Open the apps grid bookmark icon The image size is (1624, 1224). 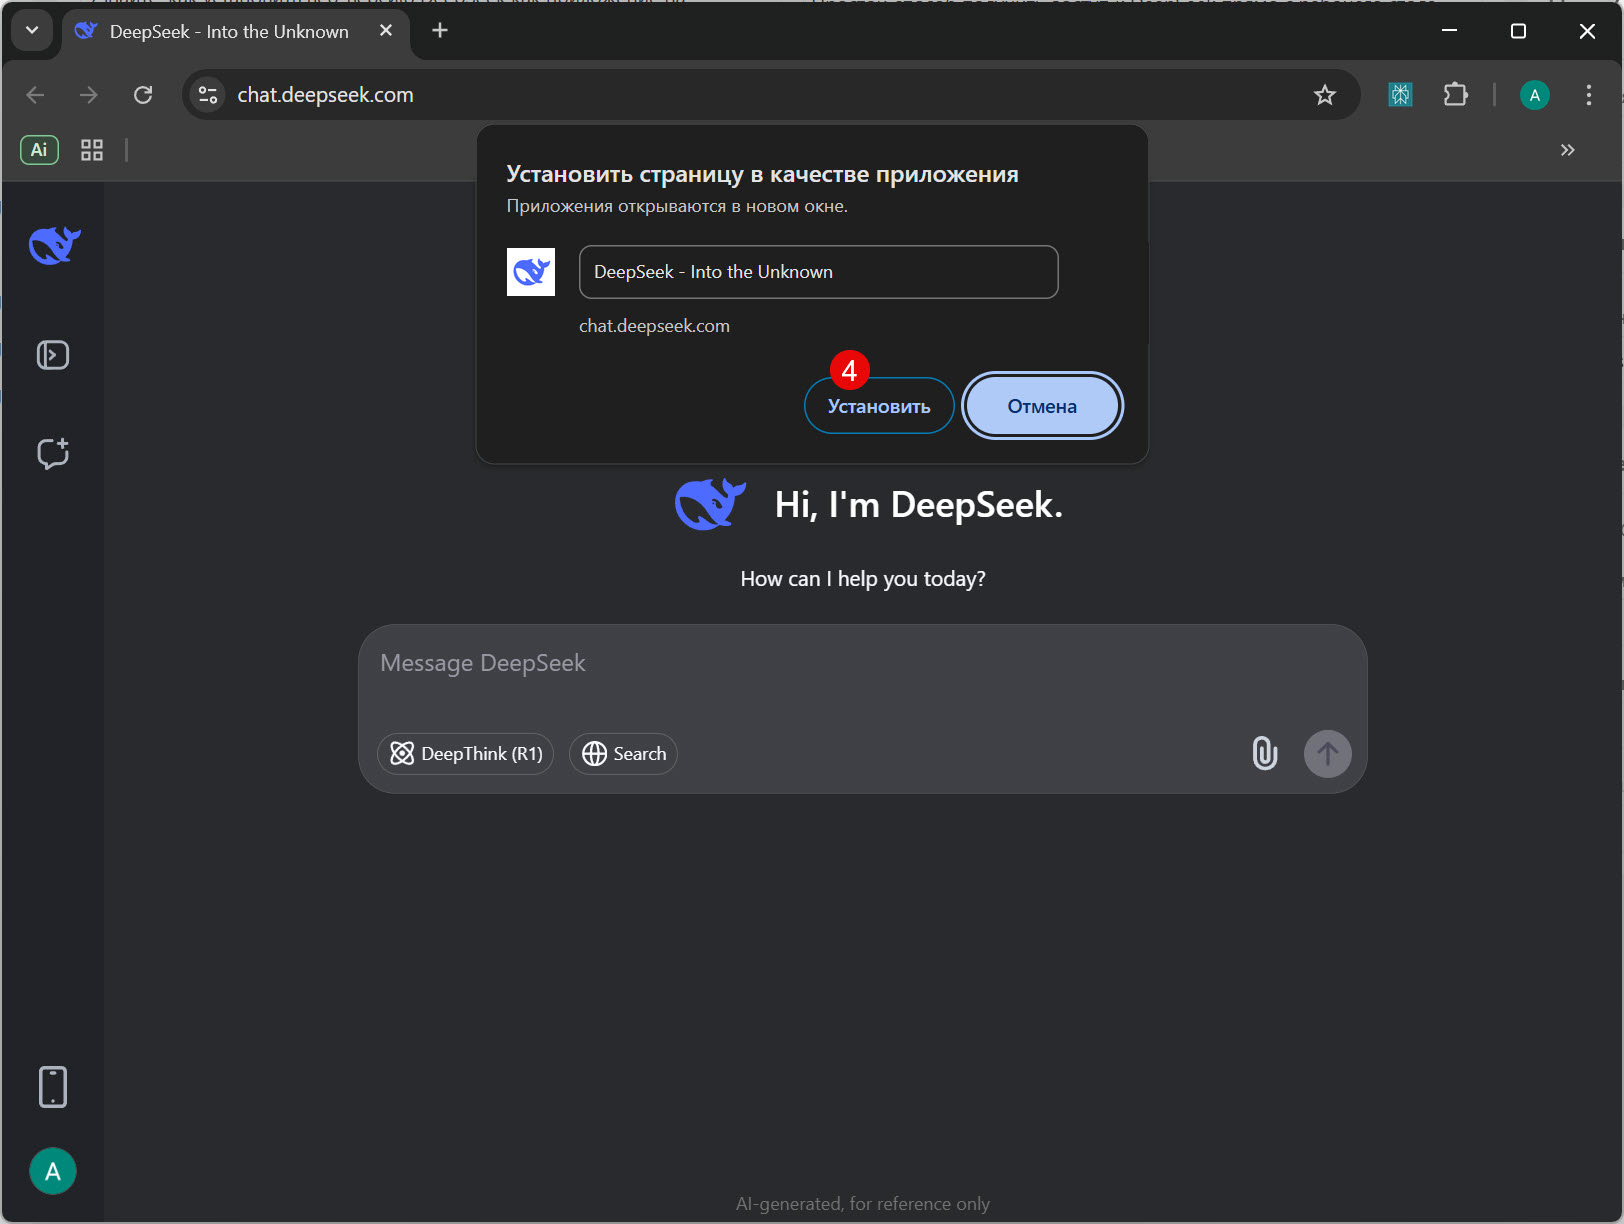pyautogui.click(x=92, y=150)
